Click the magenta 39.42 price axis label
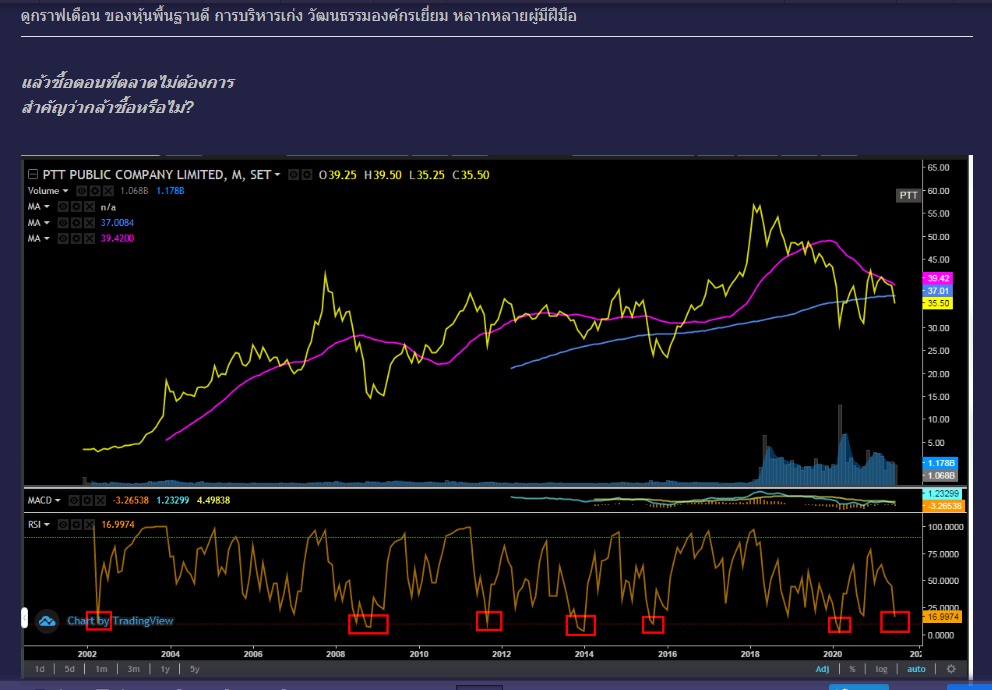 pyautogui.click(x=938, y=278)
